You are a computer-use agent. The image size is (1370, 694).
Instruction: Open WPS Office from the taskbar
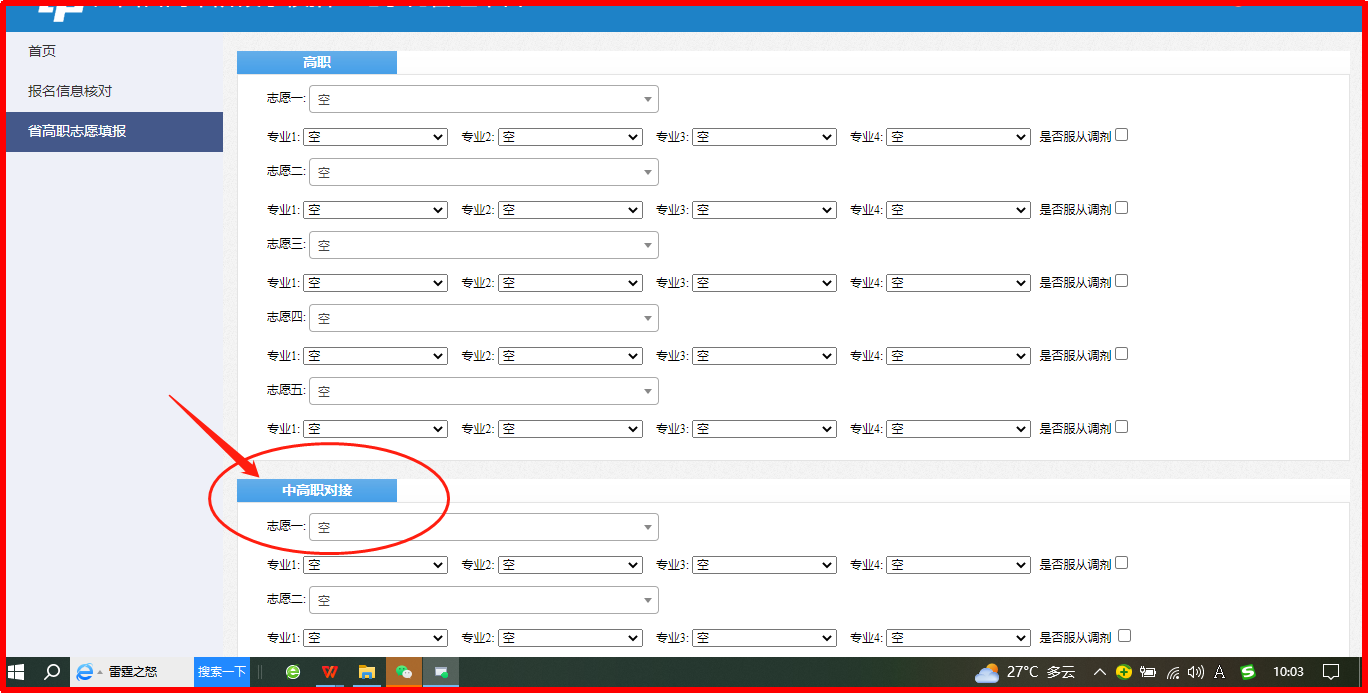pyautogui.click(x=329, y=672)
